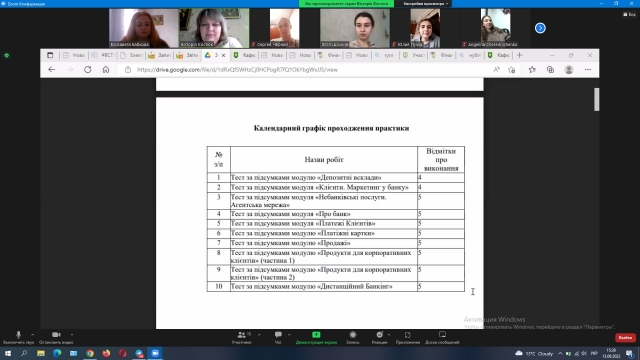
Task: Close the active Google Drive tab
Action: pyautogui.click(x=223, y=56)
